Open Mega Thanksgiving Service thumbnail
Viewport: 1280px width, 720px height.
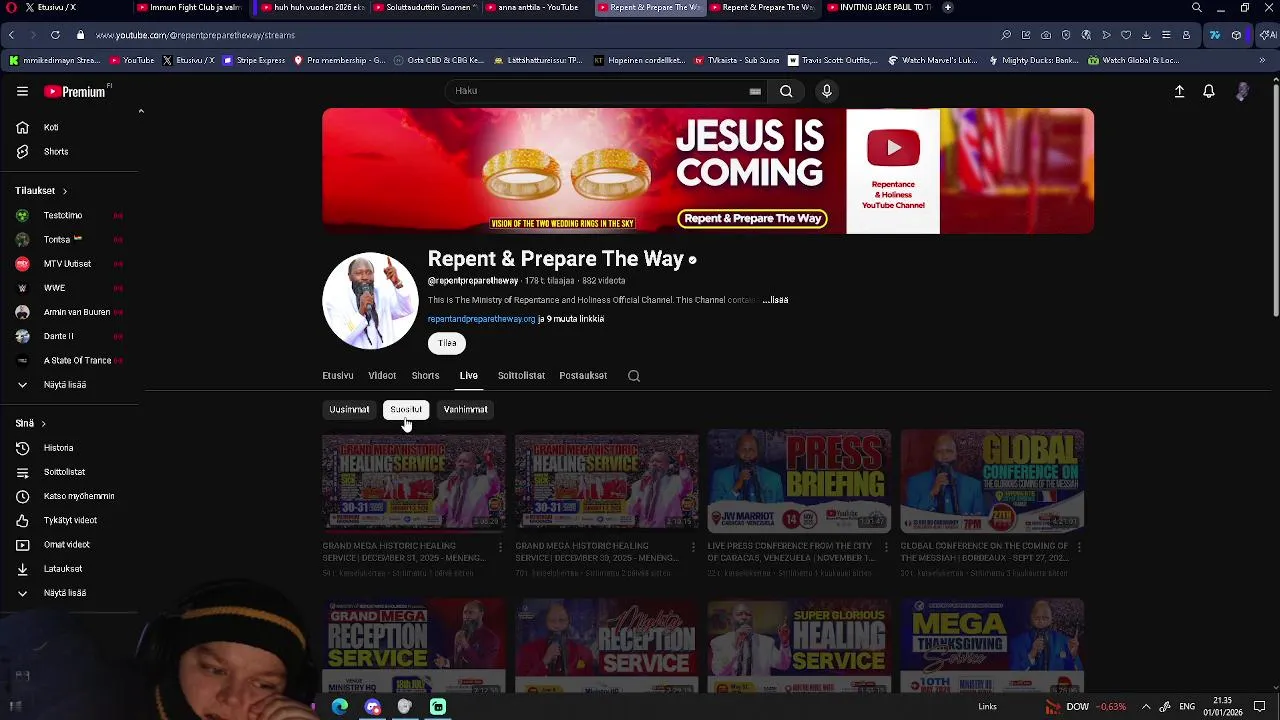(992, 646)
